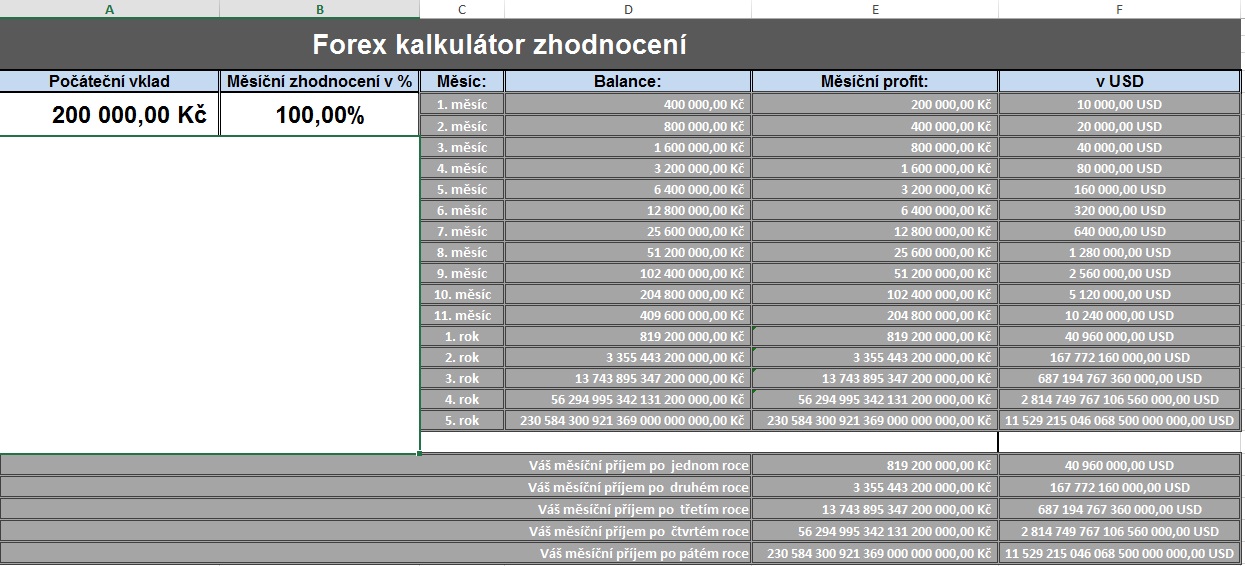The height and width of the screenshot is (566, 1245).
Task: Select profit cell 400 000,00 Kč for 2. měsíc
Action: tap(875, 126)
